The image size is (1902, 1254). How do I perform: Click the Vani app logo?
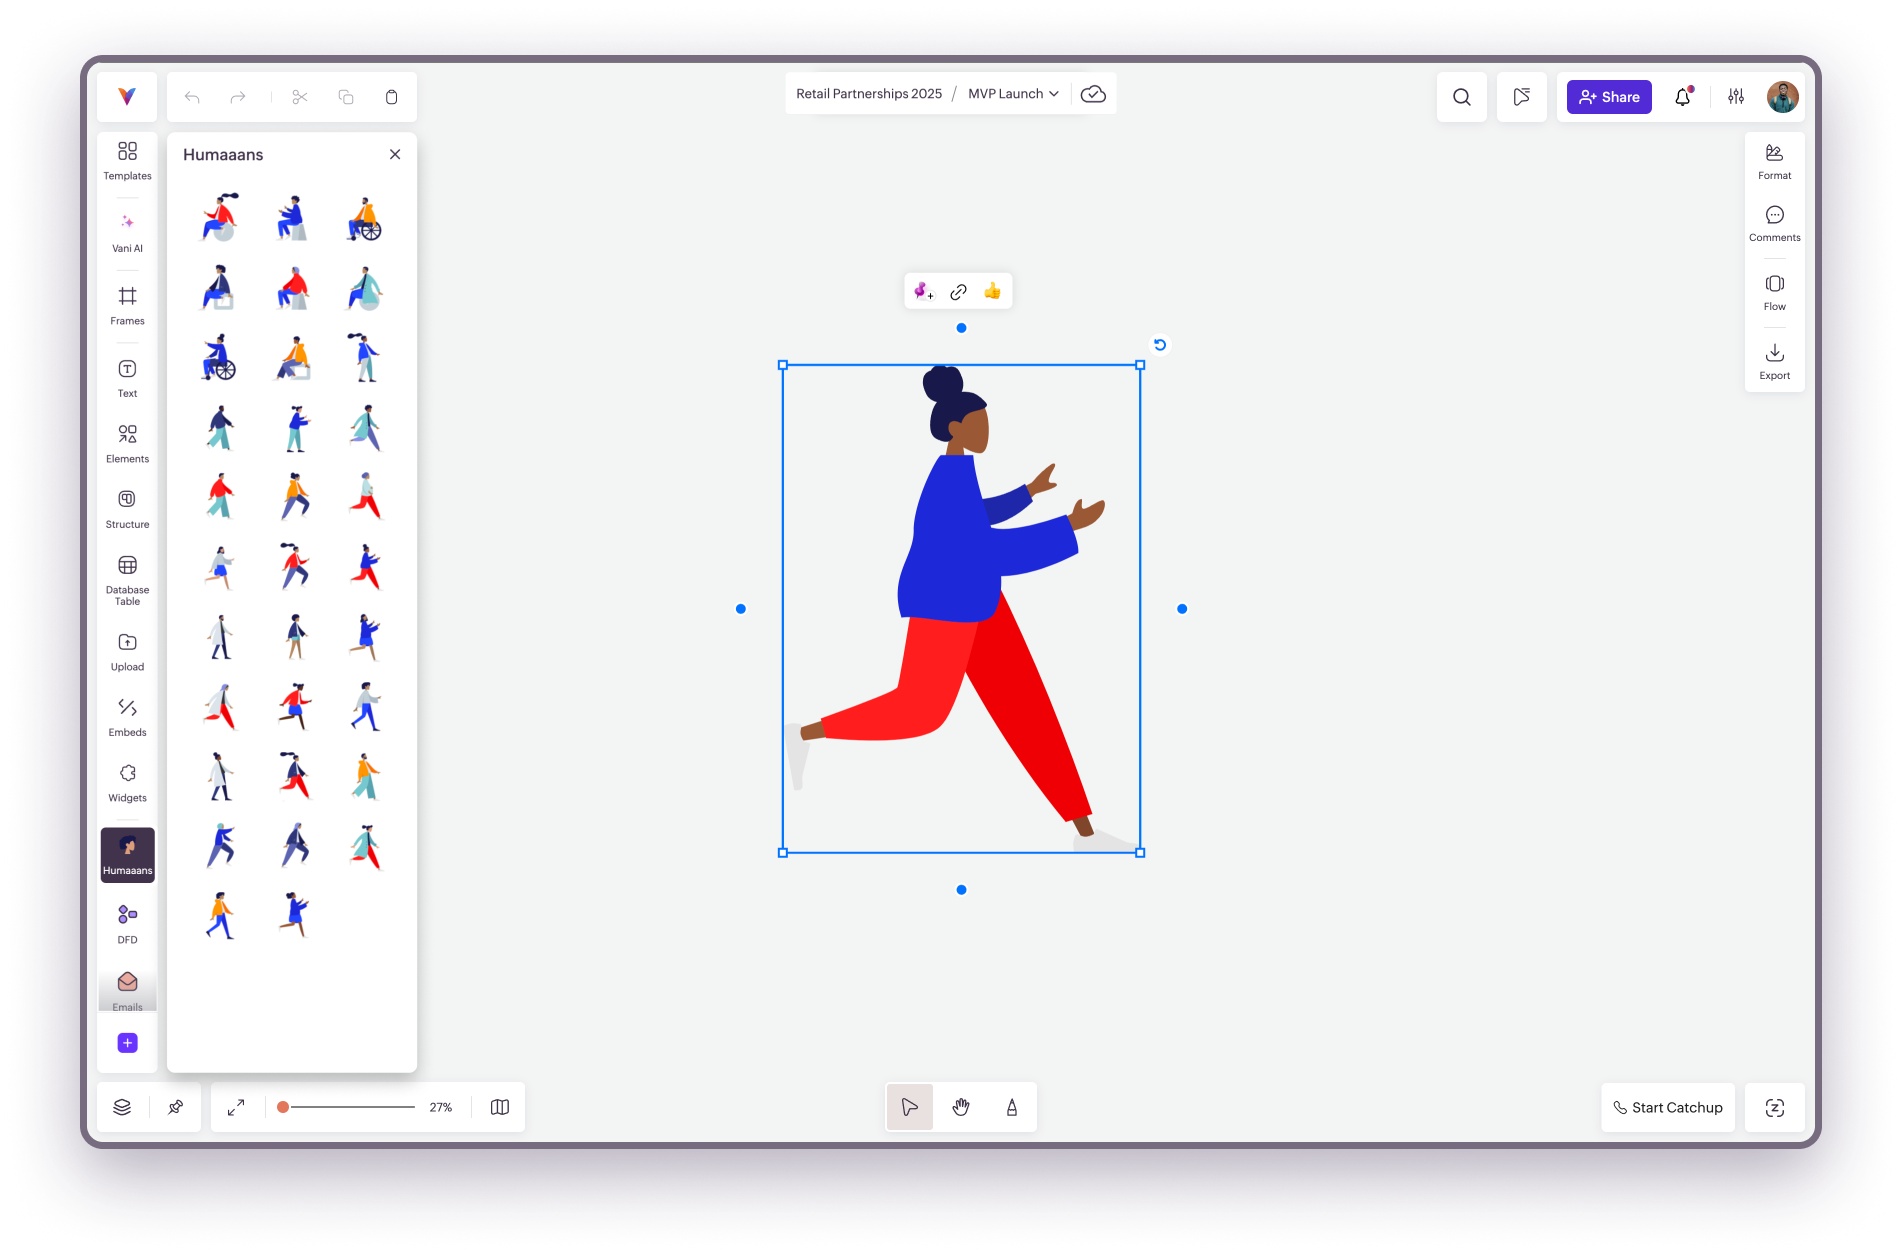[x=127, y=97]
